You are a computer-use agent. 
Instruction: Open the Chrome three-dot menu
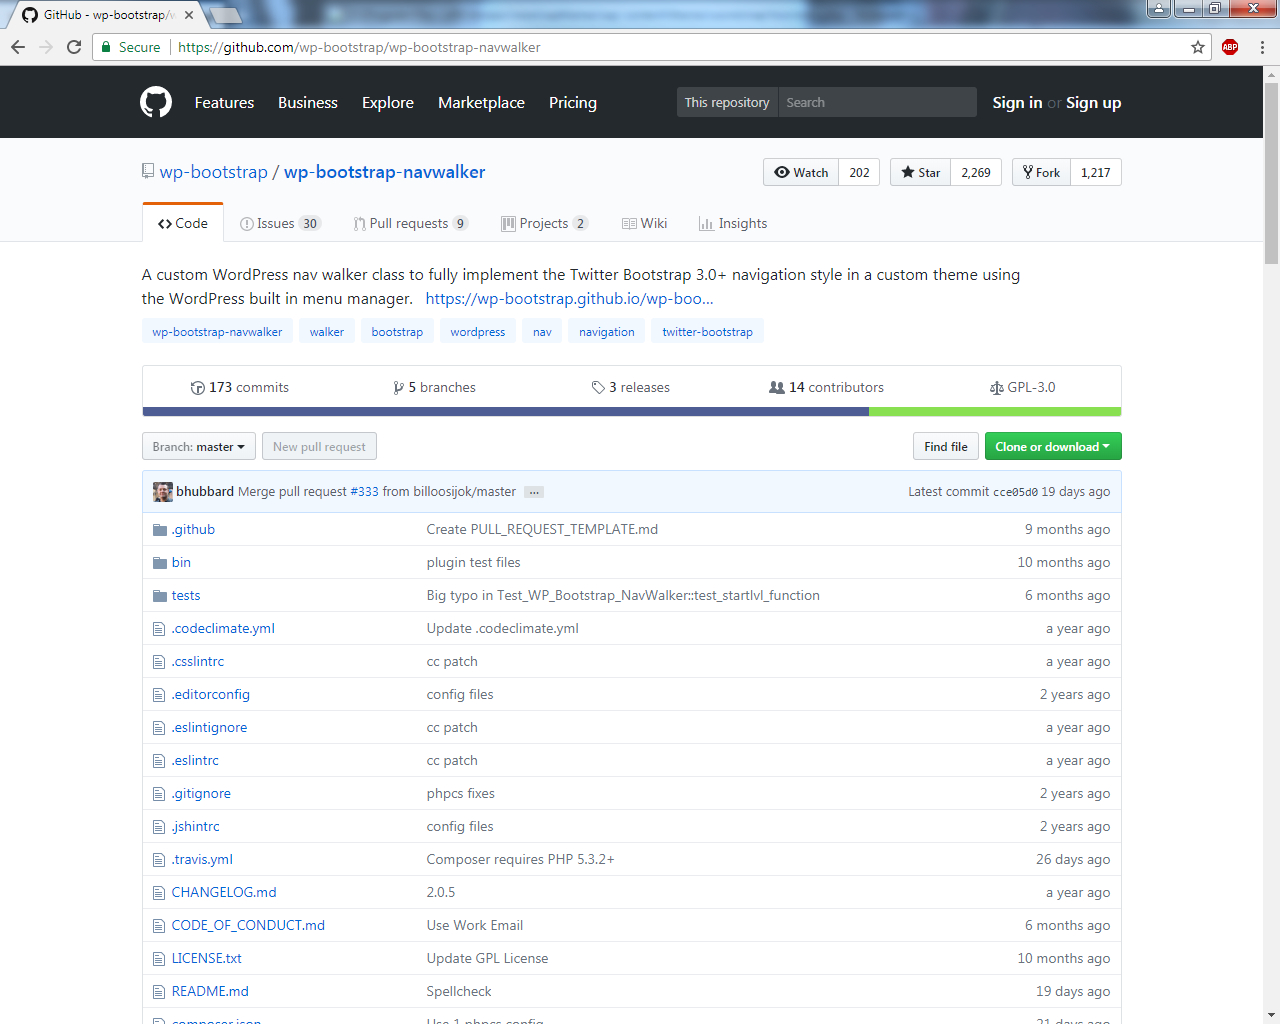tap(1262, 47)
